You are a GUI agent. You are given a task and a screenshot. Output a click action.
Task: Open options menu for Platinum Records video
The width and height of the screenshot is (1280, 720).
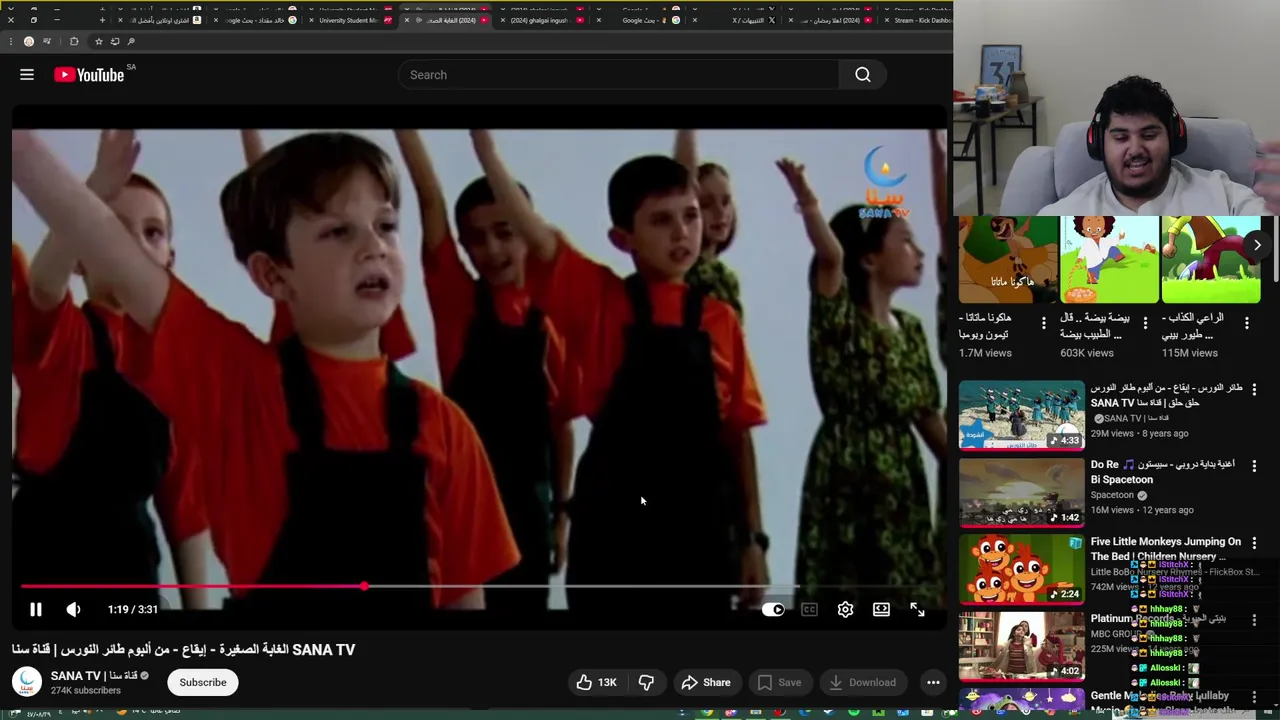click(1254, 620)
